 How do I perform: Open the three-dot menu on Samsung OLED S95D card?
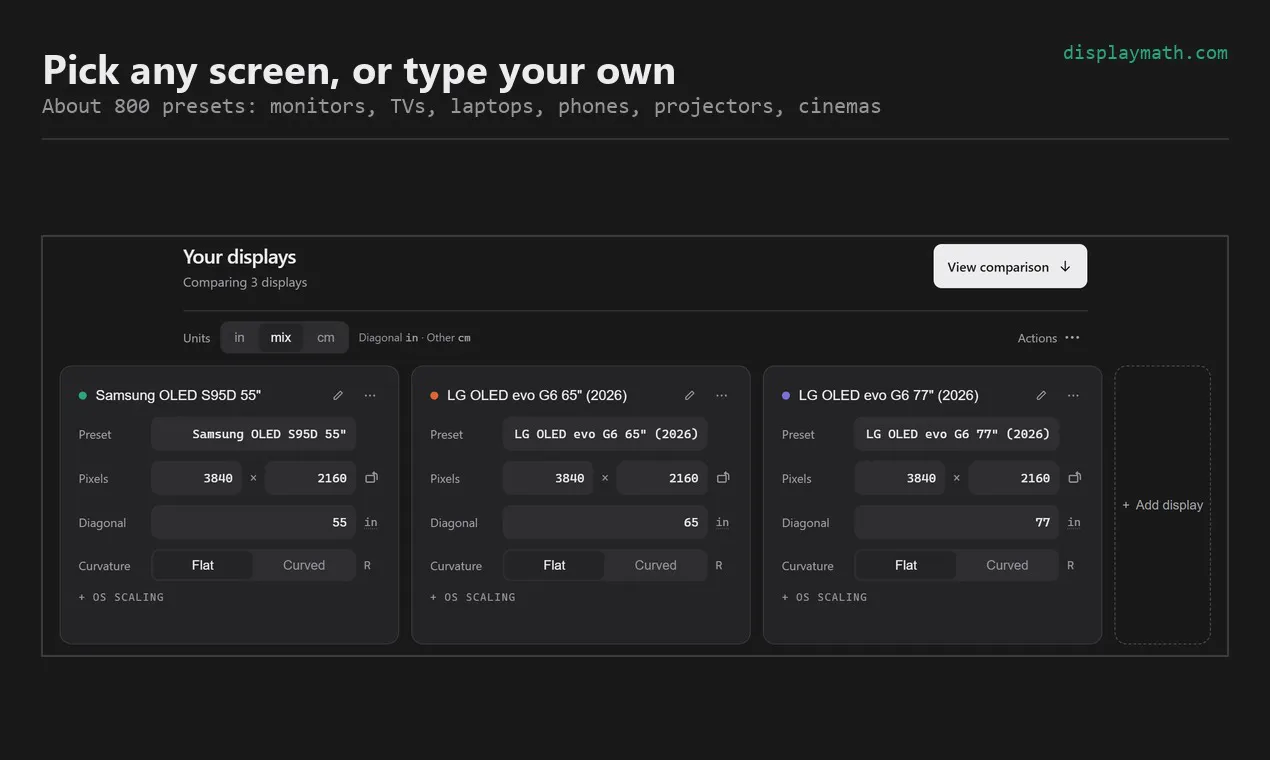pyautogui.click(x=370, y=395)
